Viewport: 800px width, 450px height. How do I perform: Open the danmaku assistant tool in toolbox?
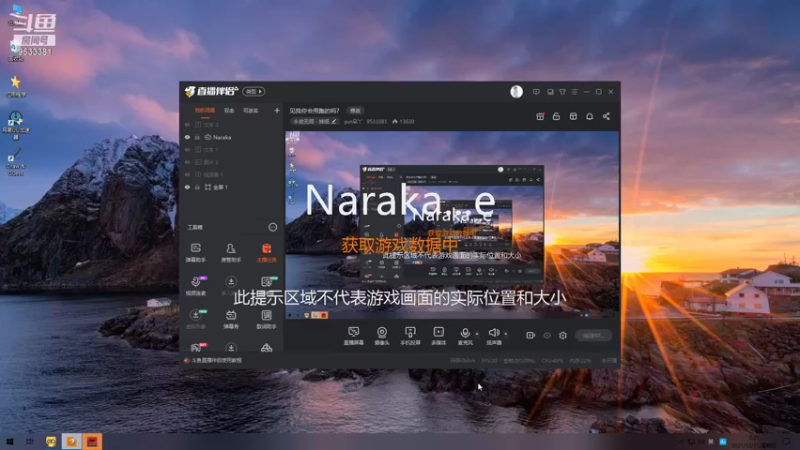(195, 252)
